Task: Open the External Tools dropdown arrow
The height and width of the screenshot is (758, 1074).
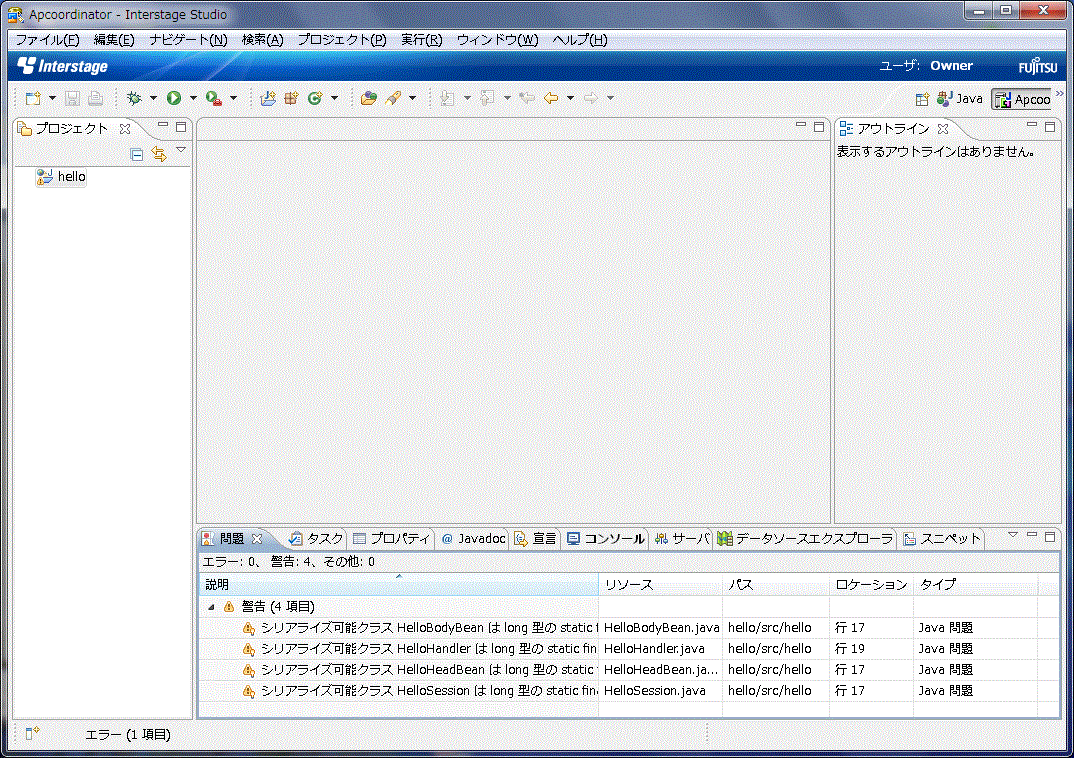Action: [x=234, y=99]
